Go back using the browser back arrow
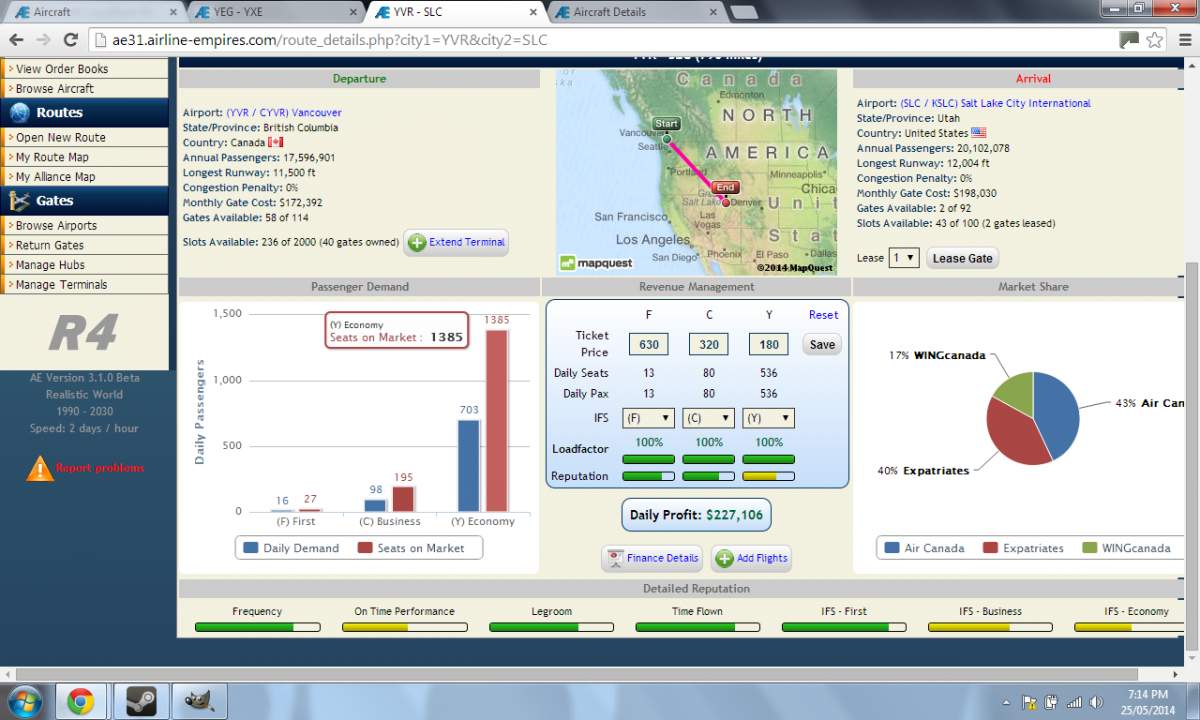1200x720 pixels. tap(17, 40)
